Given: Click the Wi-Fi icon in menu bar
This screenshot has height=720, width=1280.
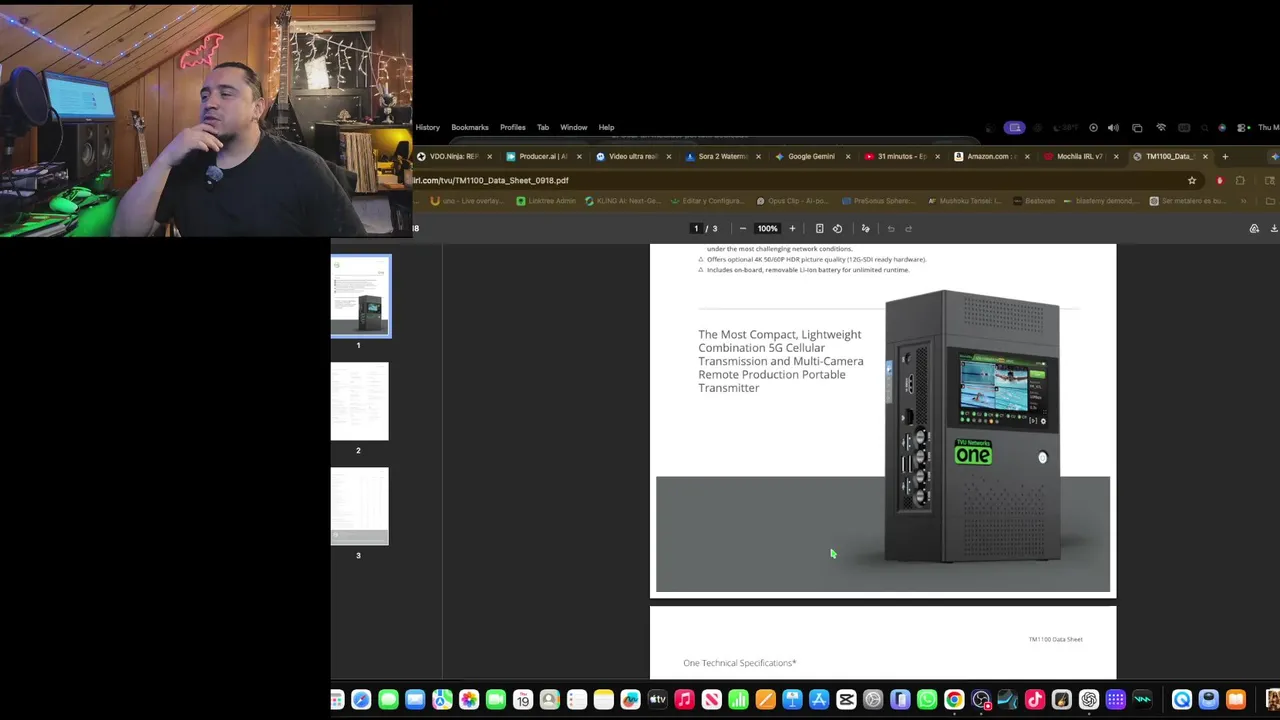Looking at the screenshot, I should point(1161,127).
